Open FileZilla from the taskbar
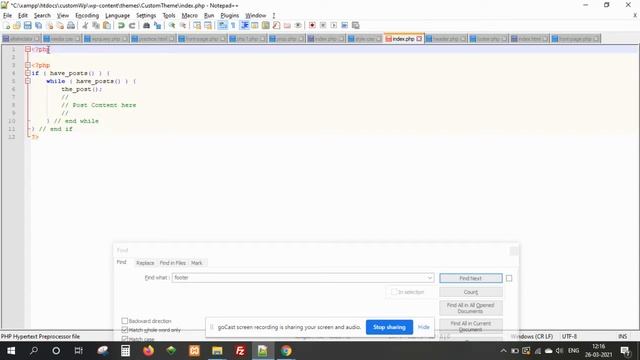640x360 pixels. click(240, 351)
